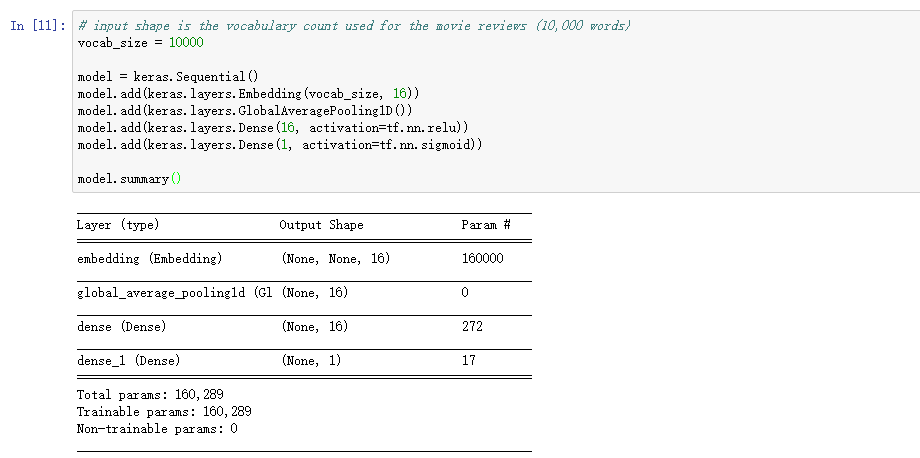Screen dimensions: 920x458
Task: Click the GlobalAveragePooling1D code line
Action: click(x=245, y=111)
